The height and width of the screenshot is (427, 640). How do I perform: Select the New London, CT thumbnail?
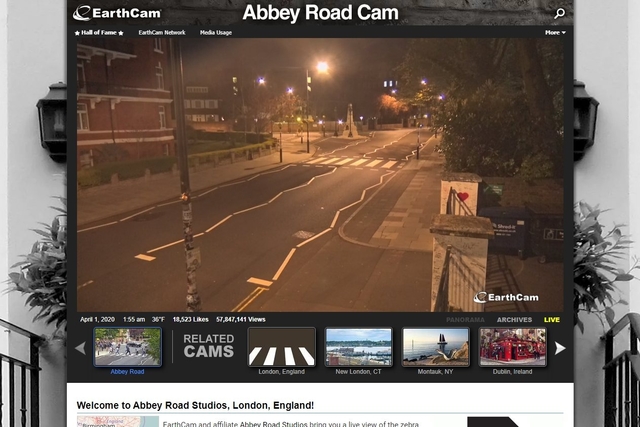click(x=358, y=347)
